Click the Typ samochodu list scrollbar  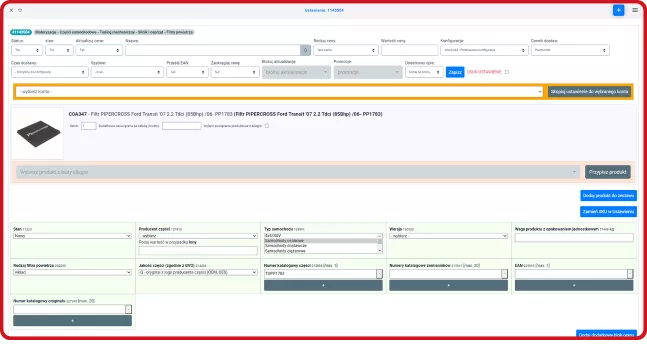(x=380, y=243)
